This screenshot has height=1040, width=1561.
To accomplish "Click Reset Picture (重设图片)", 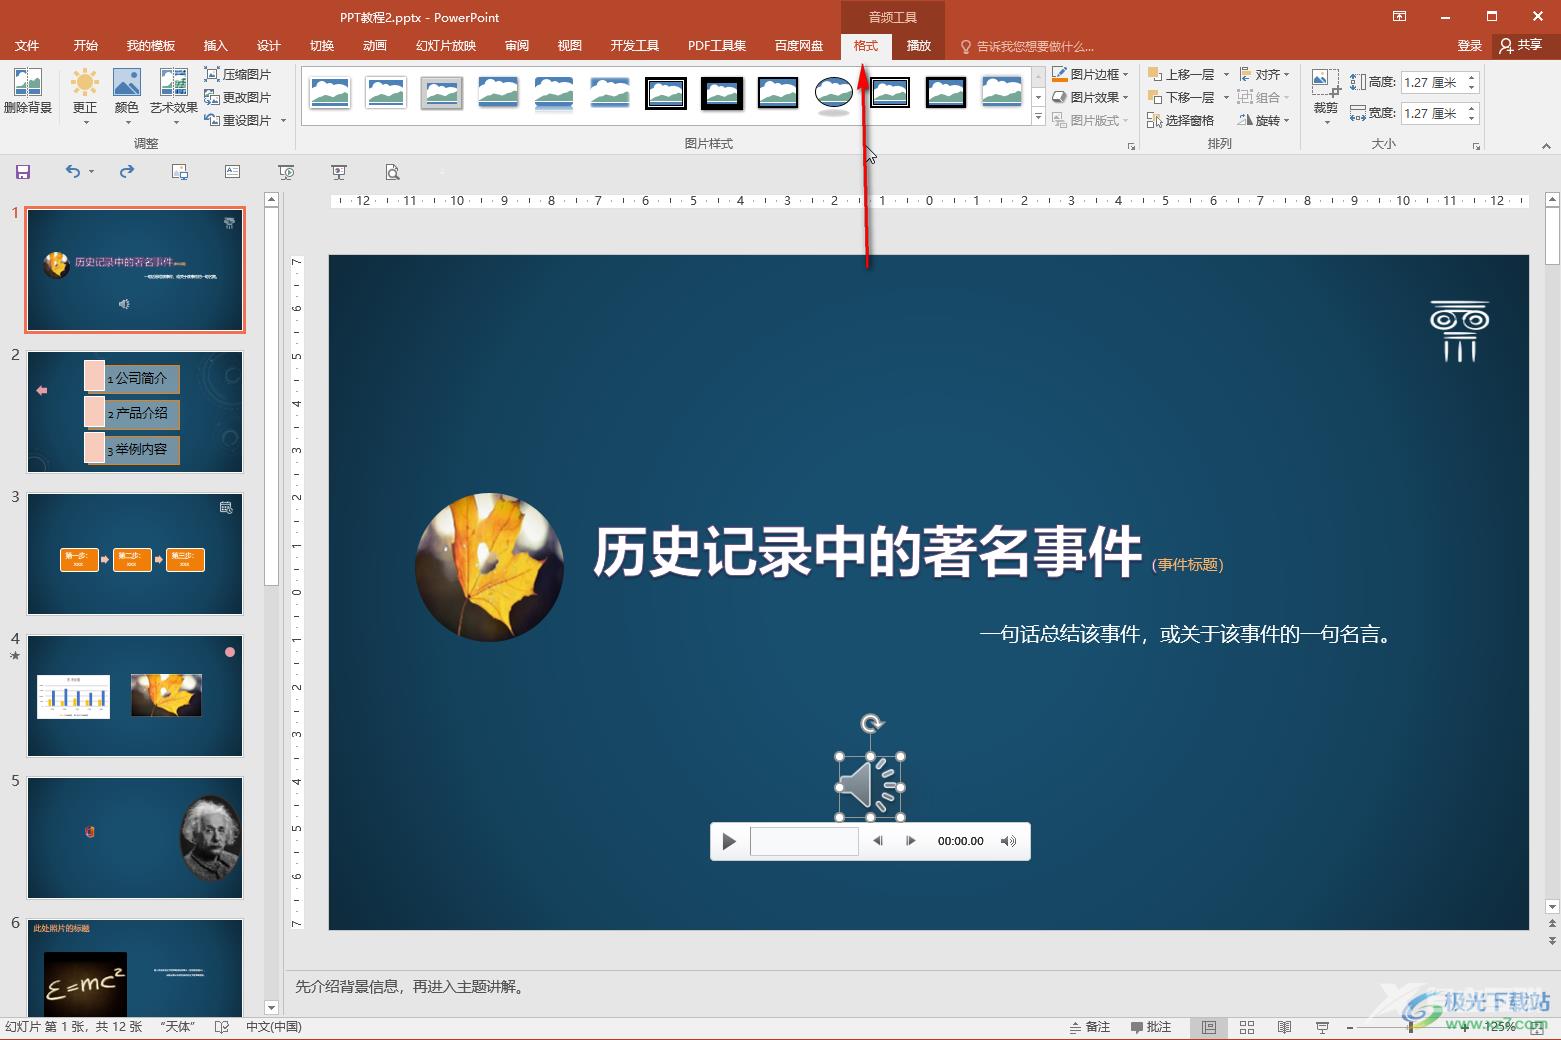I will pos(238,120).
